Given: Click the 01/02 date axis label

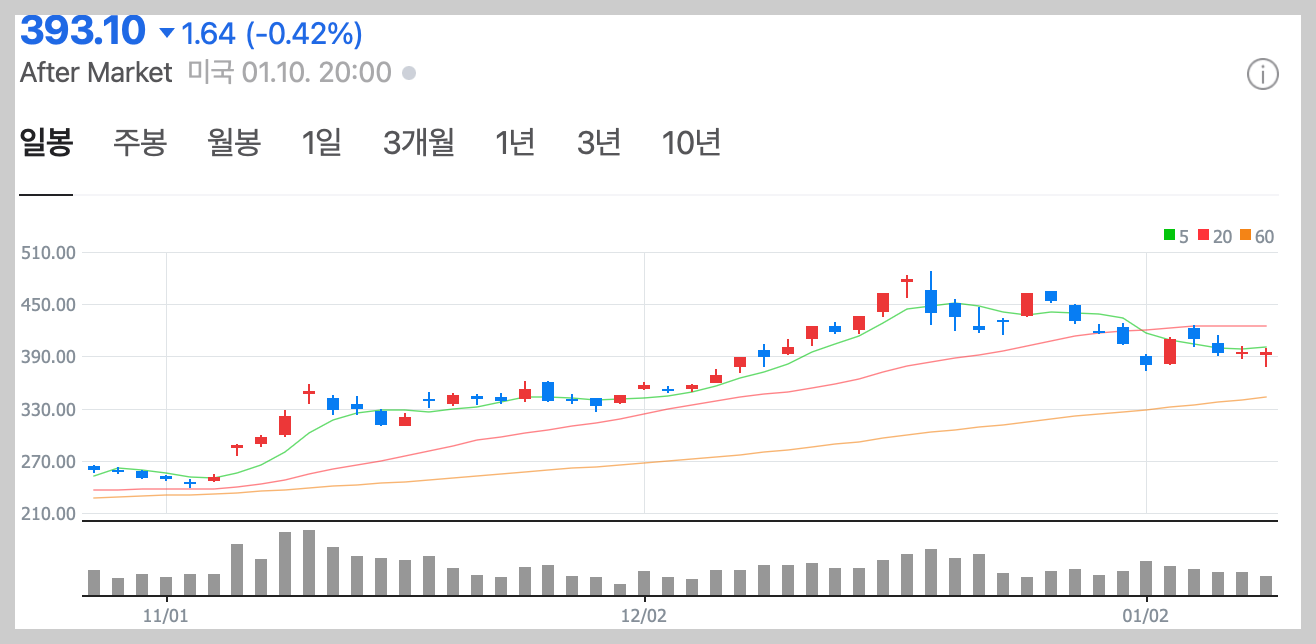Looking at the screenshot, I should click(x=1146, y=614).
